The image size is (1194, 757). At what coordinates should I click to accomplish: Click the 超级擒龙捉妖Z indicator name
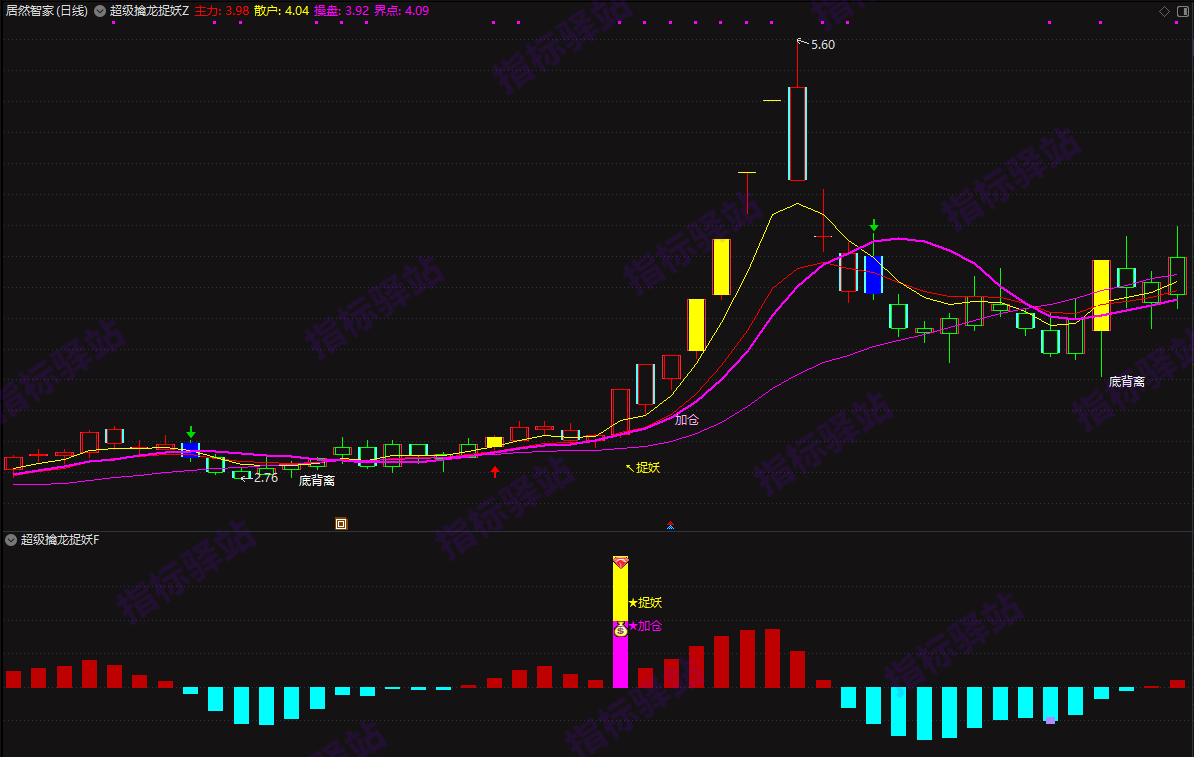click(149, 11)
